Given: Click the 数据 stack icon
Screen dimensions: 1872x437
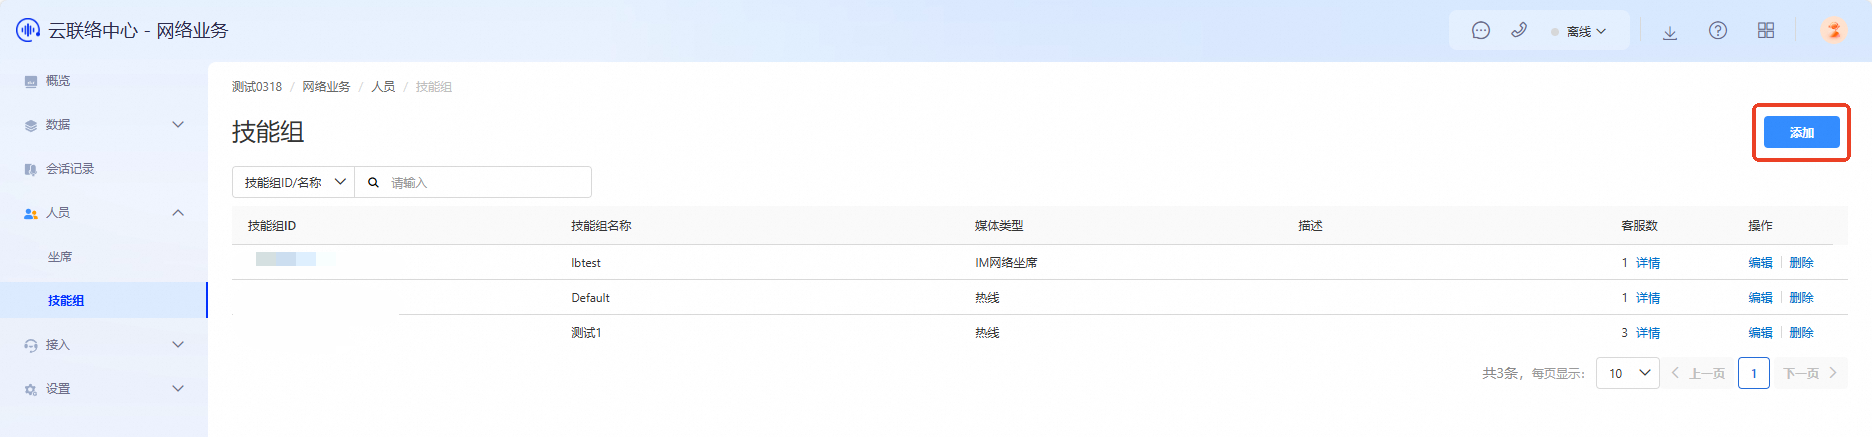Looking at the screenshot, I should pos(31,126).
